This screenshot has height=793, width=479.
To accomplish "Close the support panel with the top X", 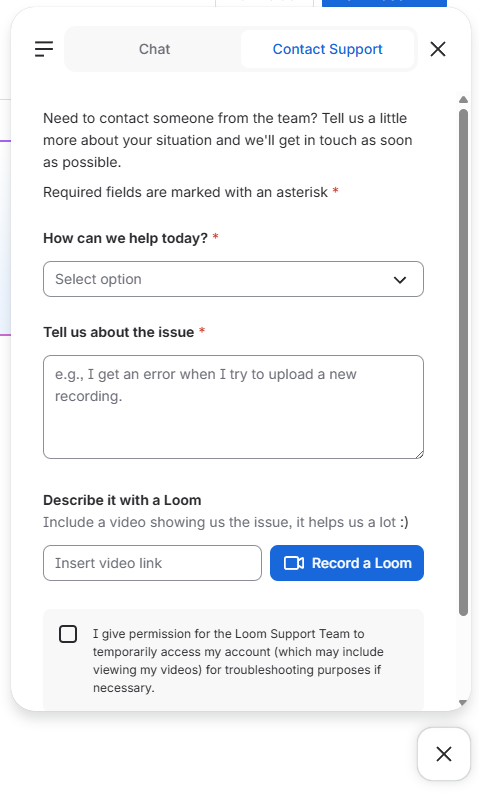I will click(x=438, y=49).
